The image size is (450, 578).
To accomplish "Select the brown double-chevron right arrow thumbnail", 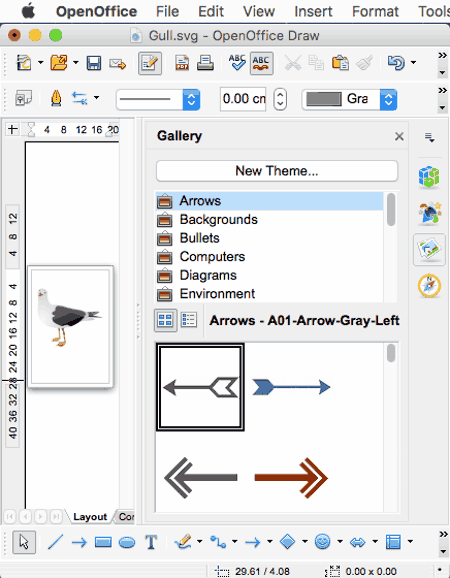I will [291, 478].
